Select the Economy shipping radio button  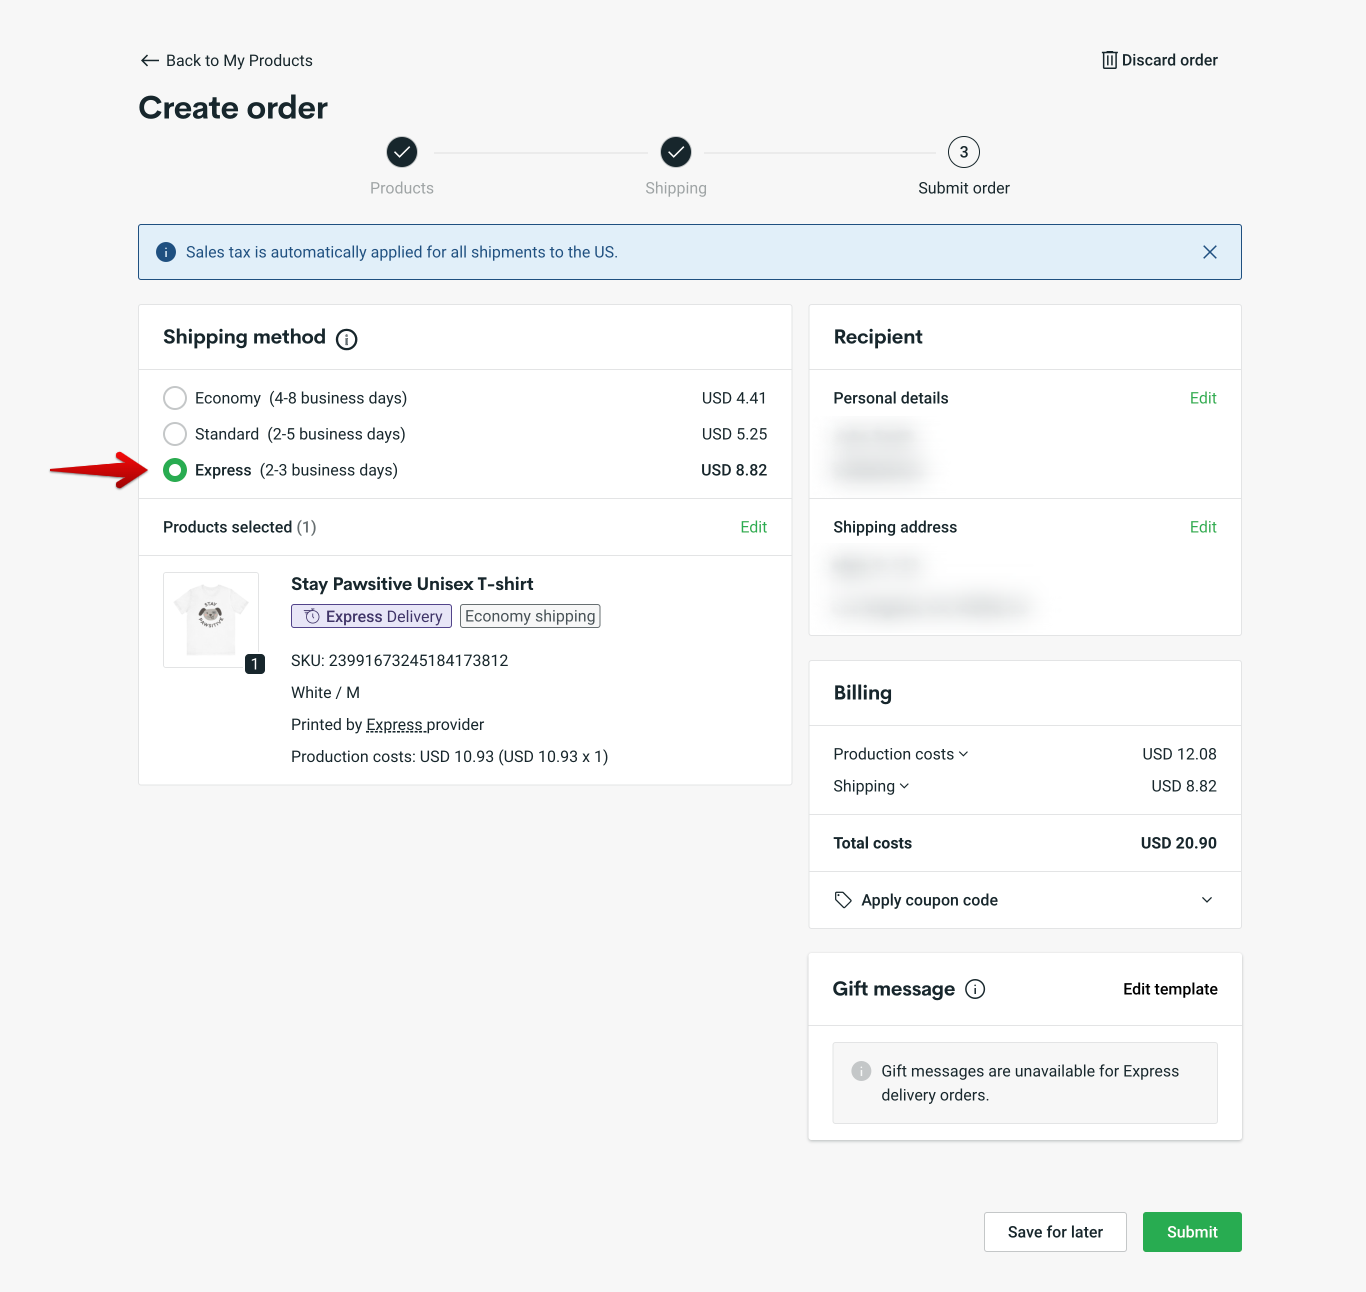coord(175,398)
